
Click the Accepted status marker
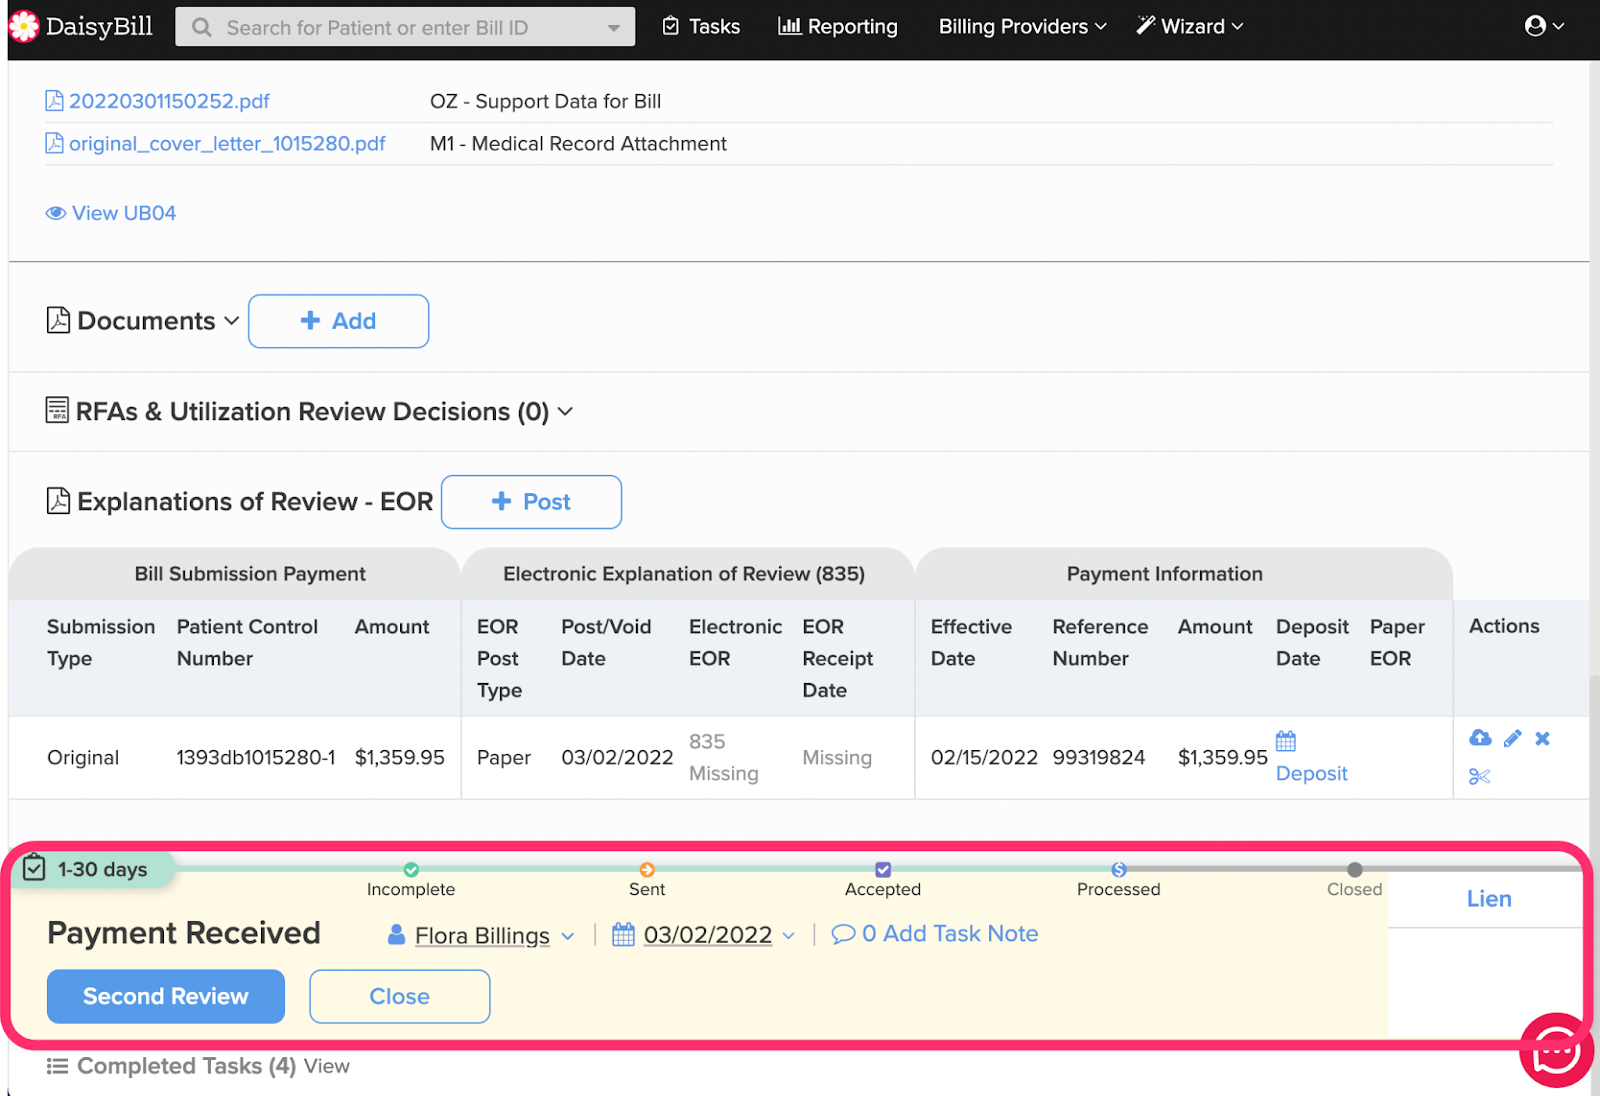tap(883, 870)
